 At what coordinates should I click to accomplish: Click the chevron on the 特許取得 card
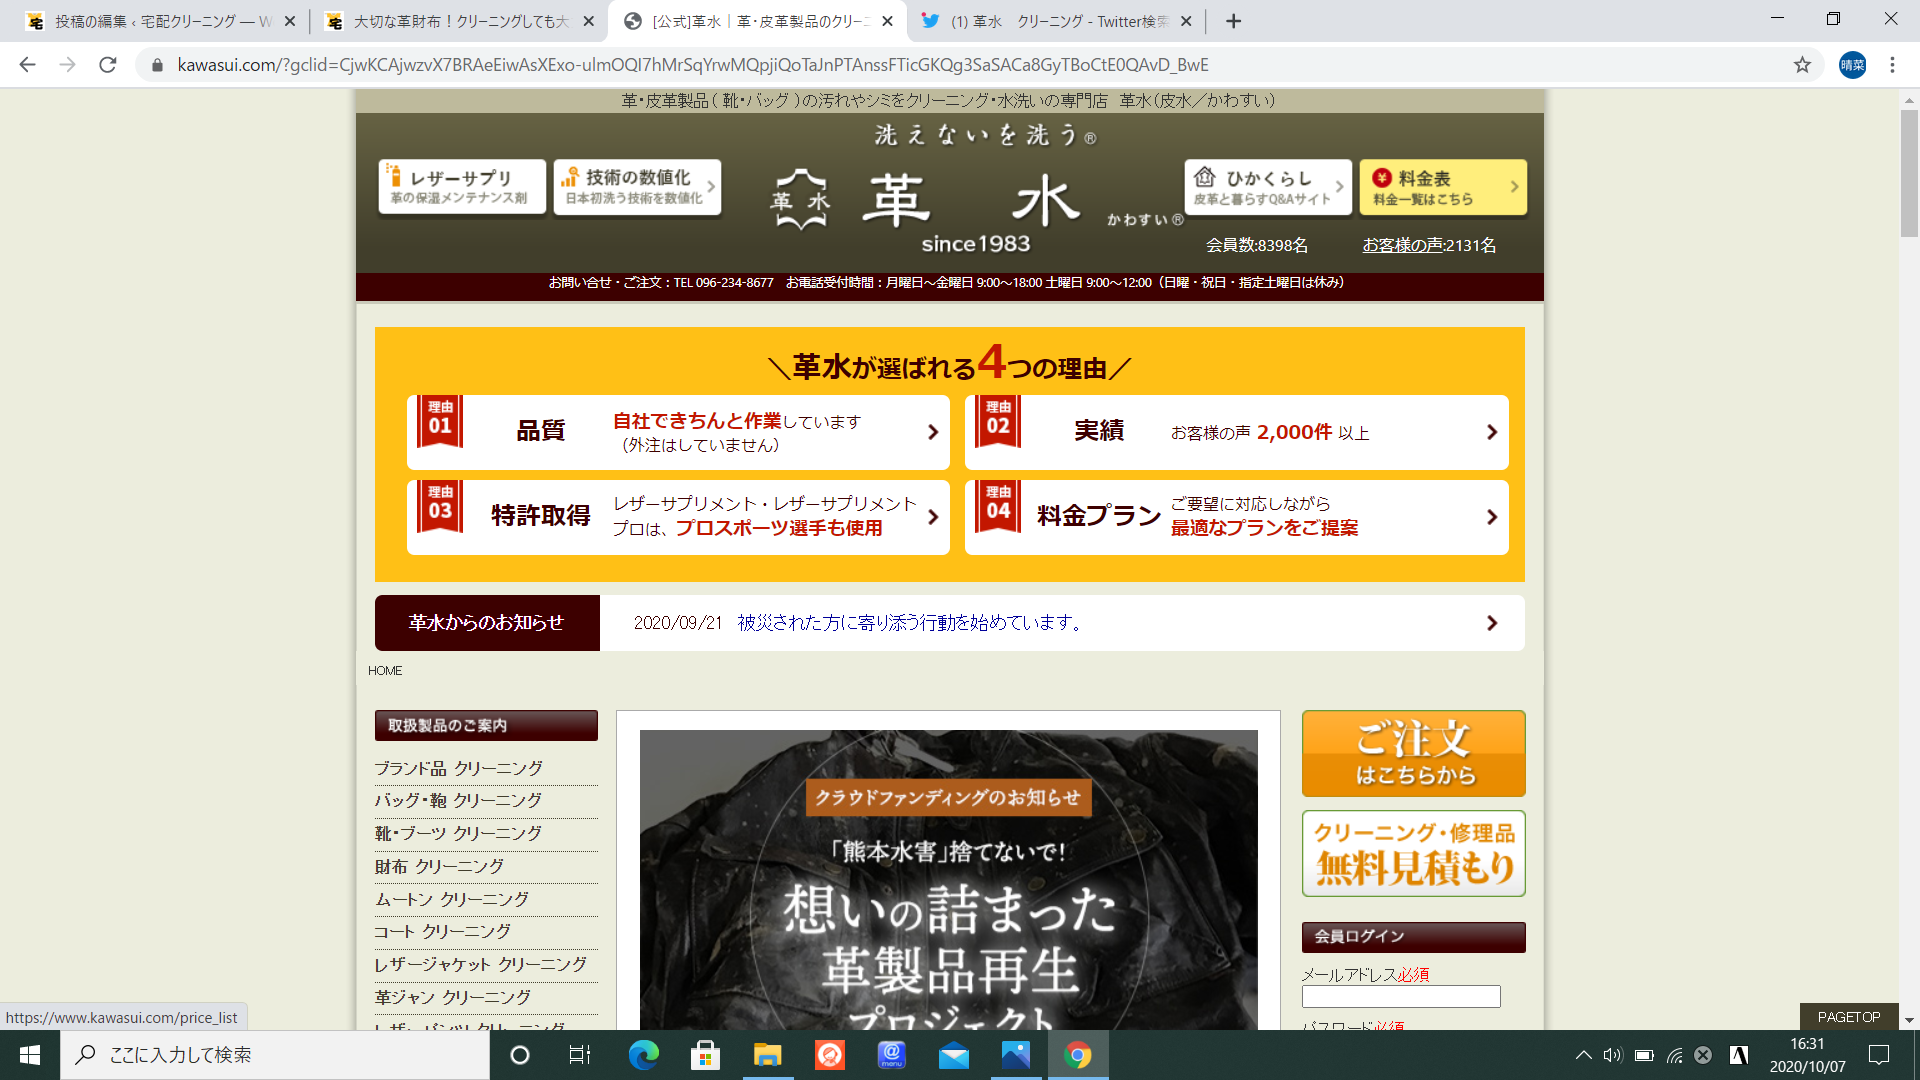pos(933,517)
